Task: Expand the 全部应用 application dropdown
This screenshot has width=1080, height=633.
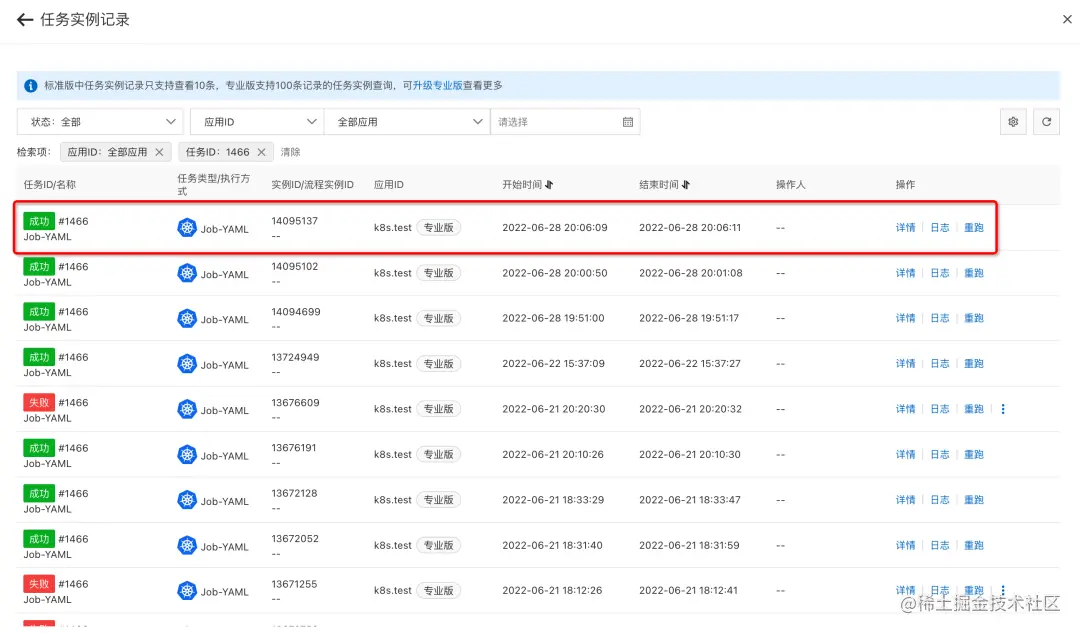Action: pyautogui.click(x=407, y=122)
